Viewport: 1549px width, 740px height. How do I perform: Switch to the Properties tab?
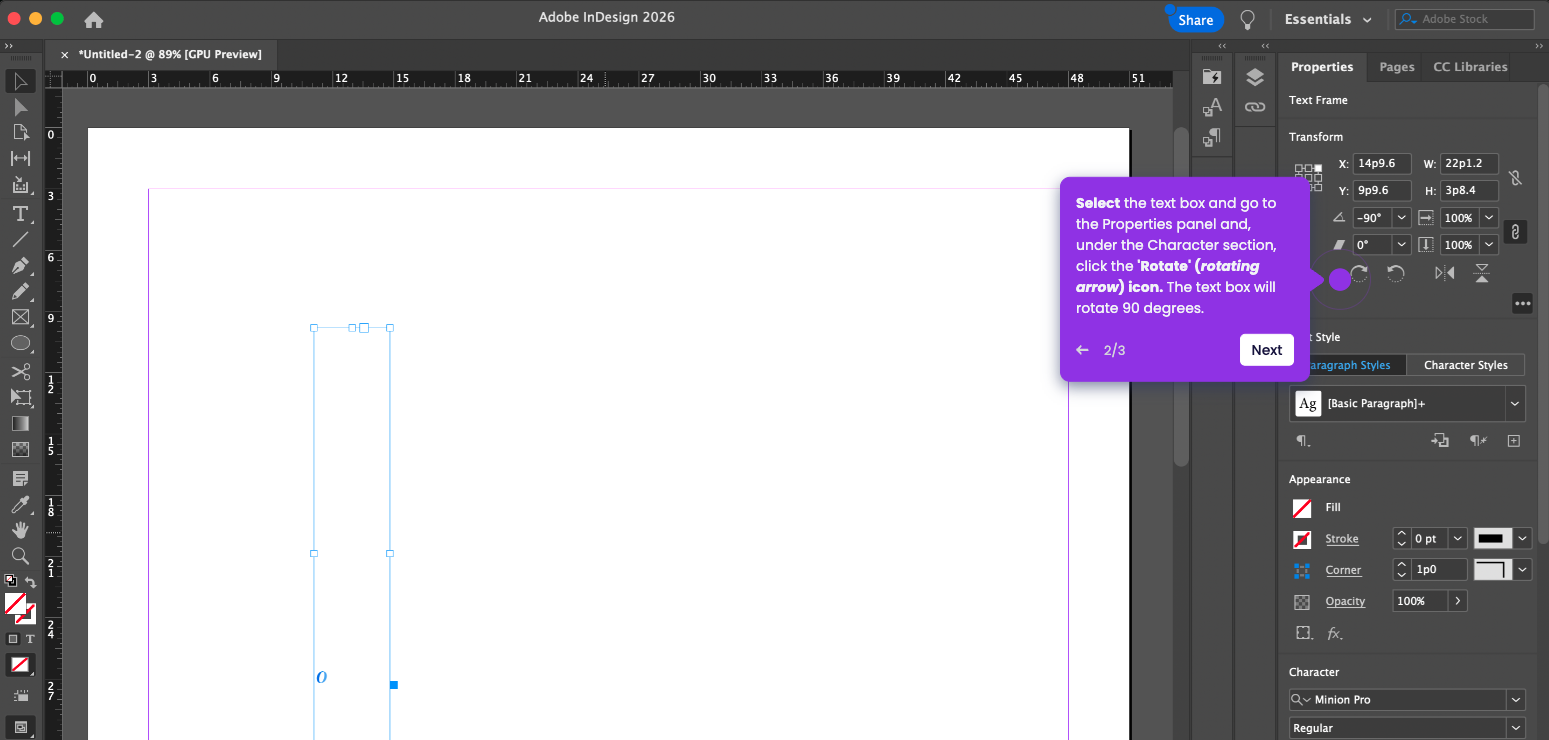click(1321, 67)
